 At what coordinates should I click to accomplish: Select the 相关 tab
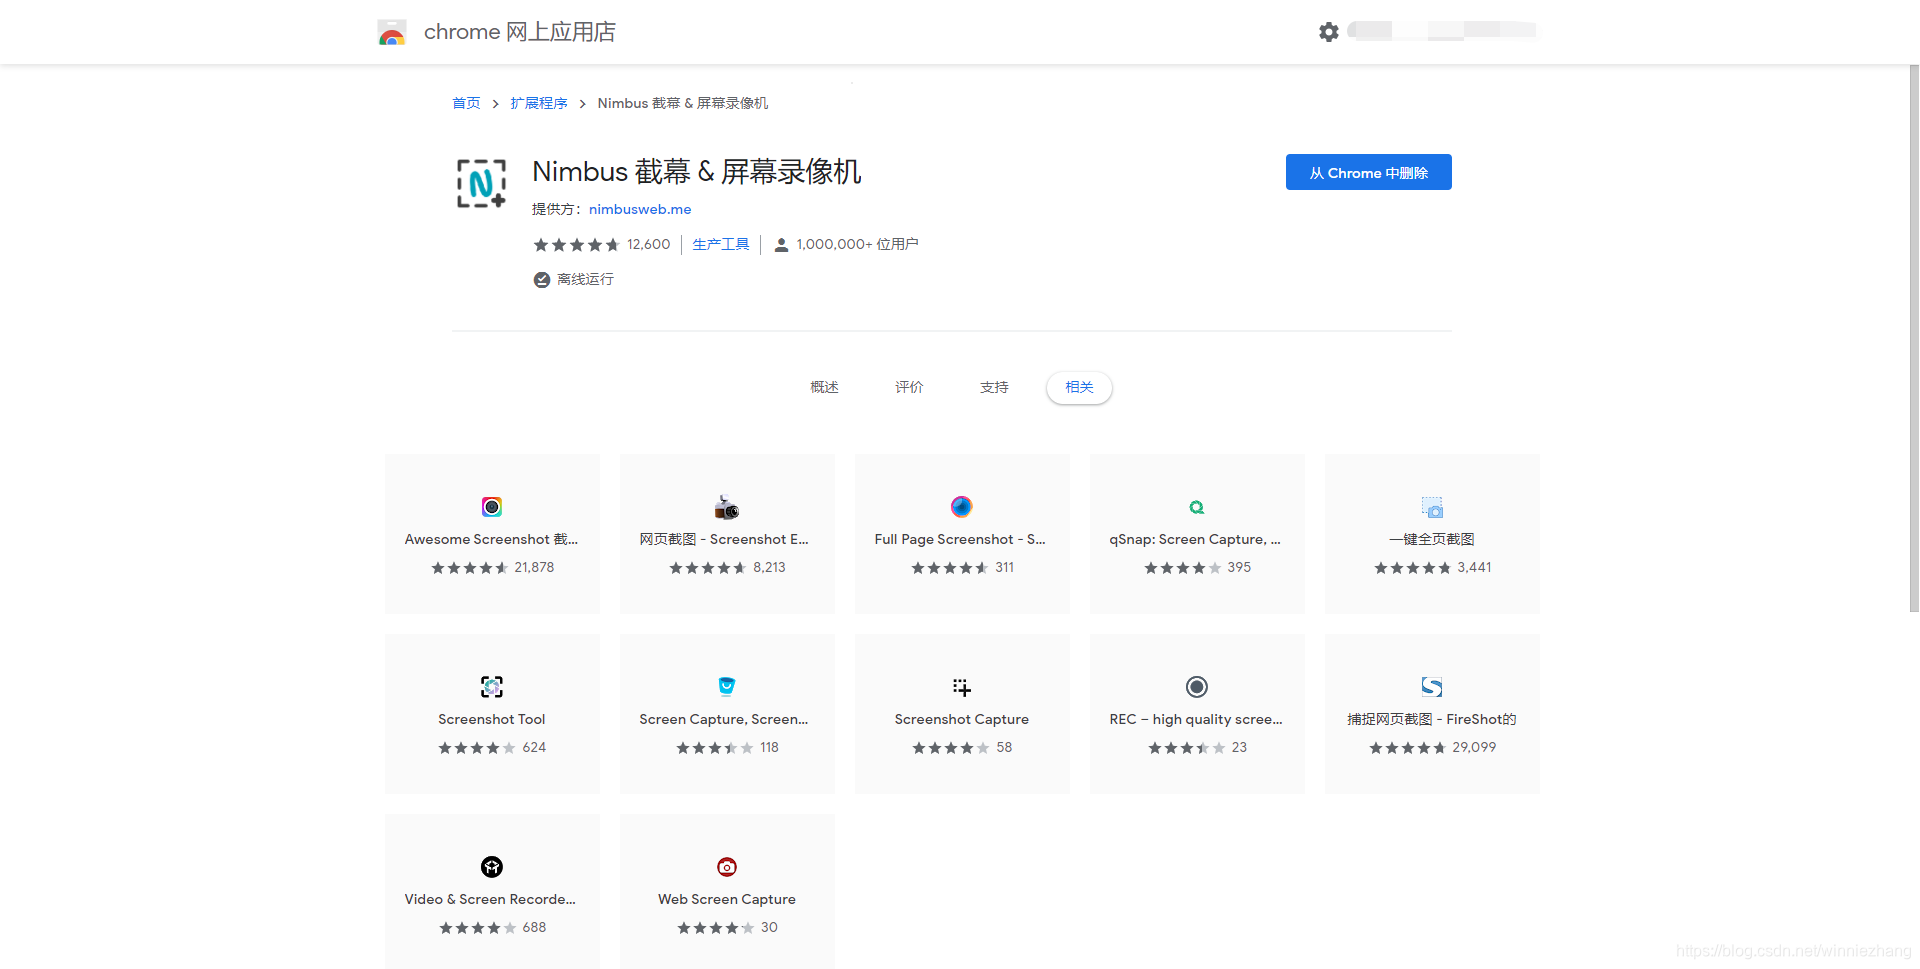[1079, 387]
